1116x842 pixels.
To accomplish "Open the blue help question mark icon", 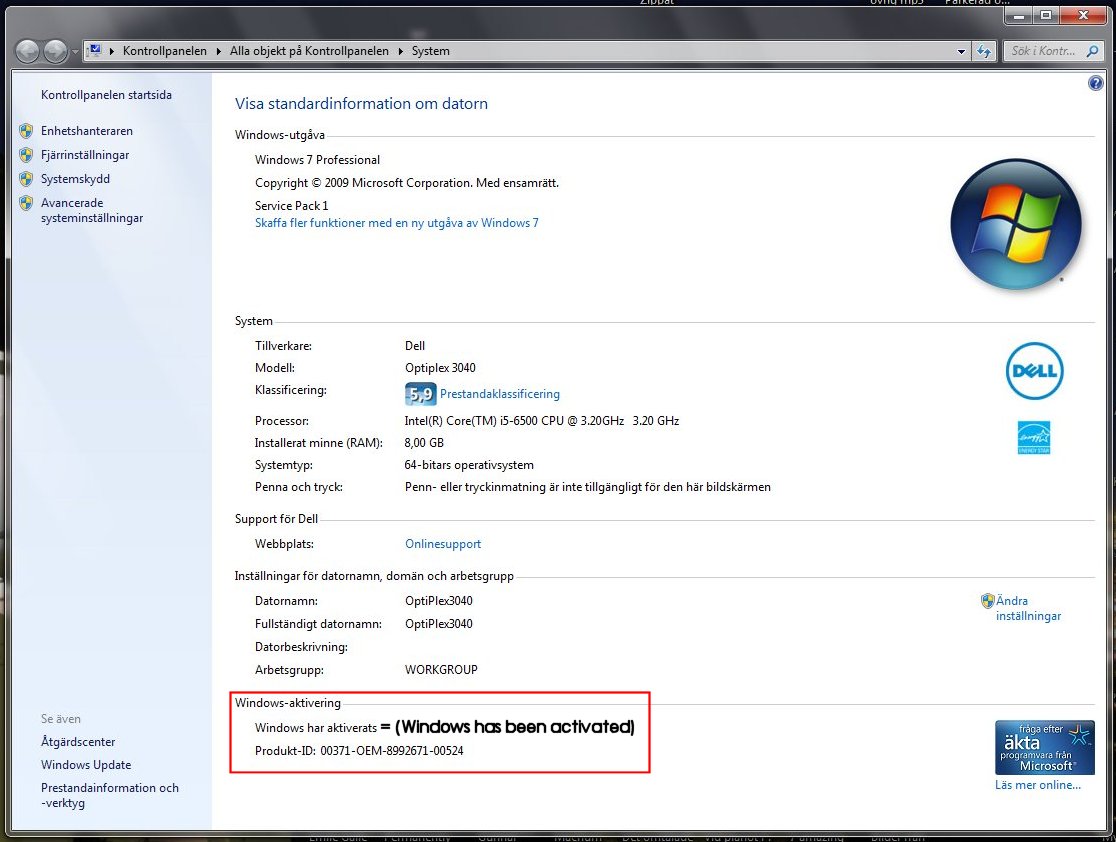I will tap(1095, 83).
